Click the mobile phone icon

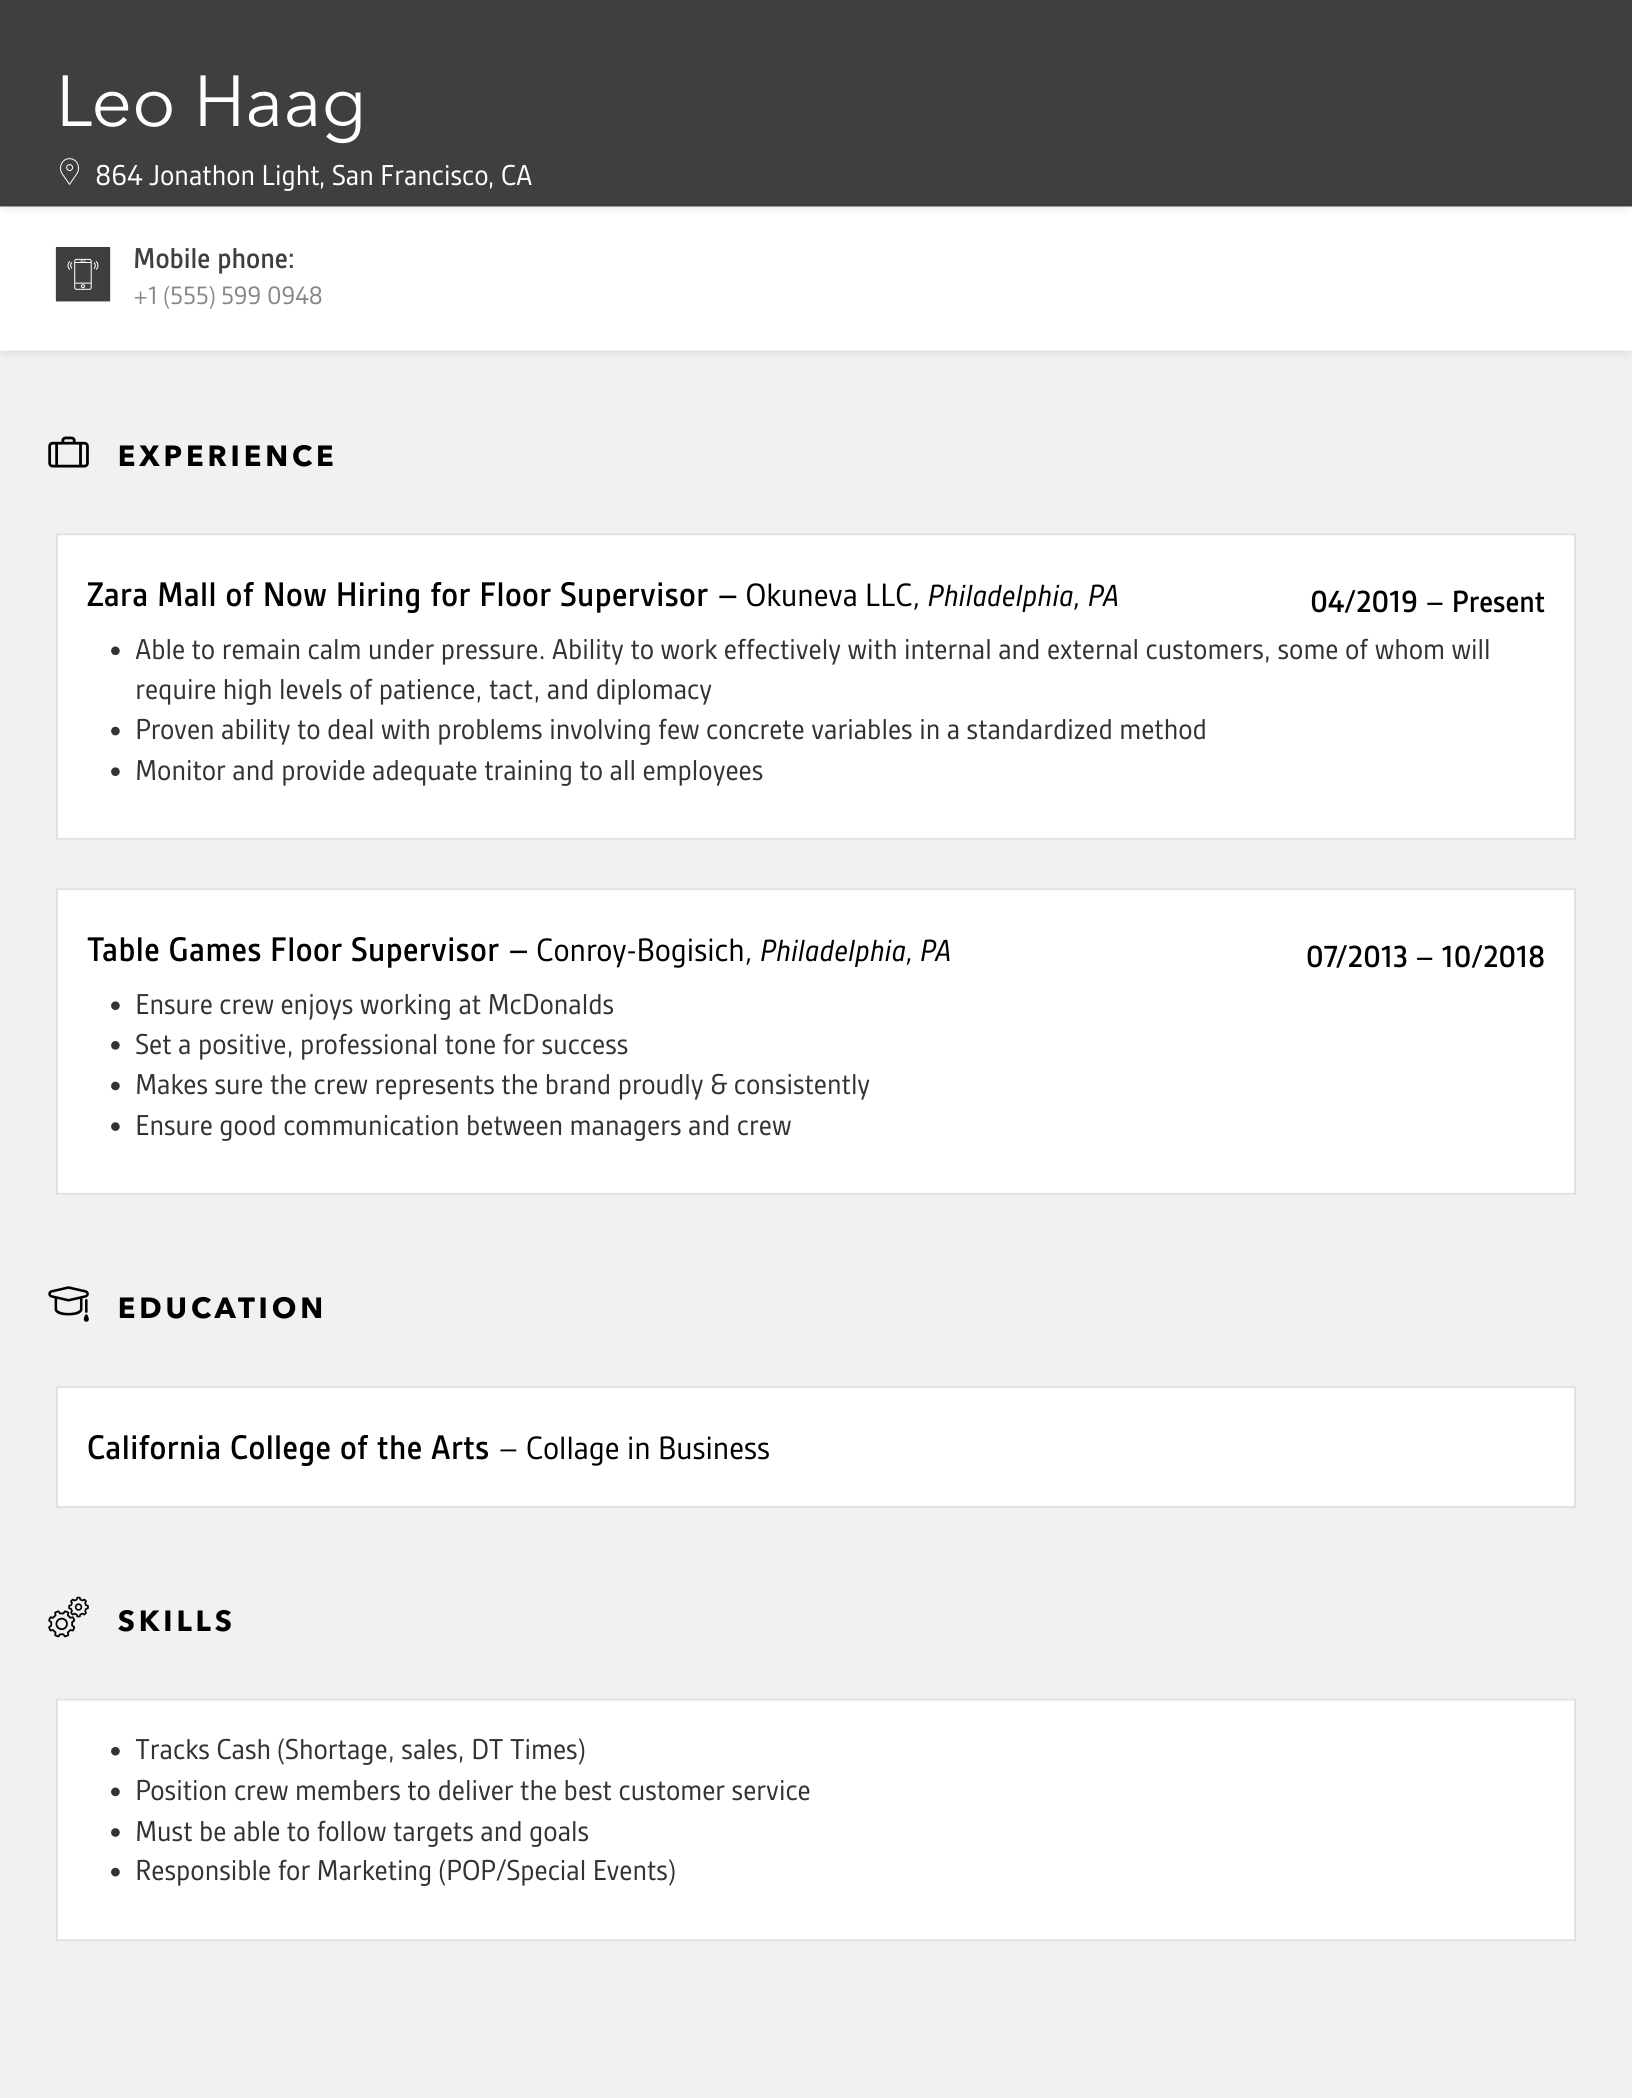point(83,274)
